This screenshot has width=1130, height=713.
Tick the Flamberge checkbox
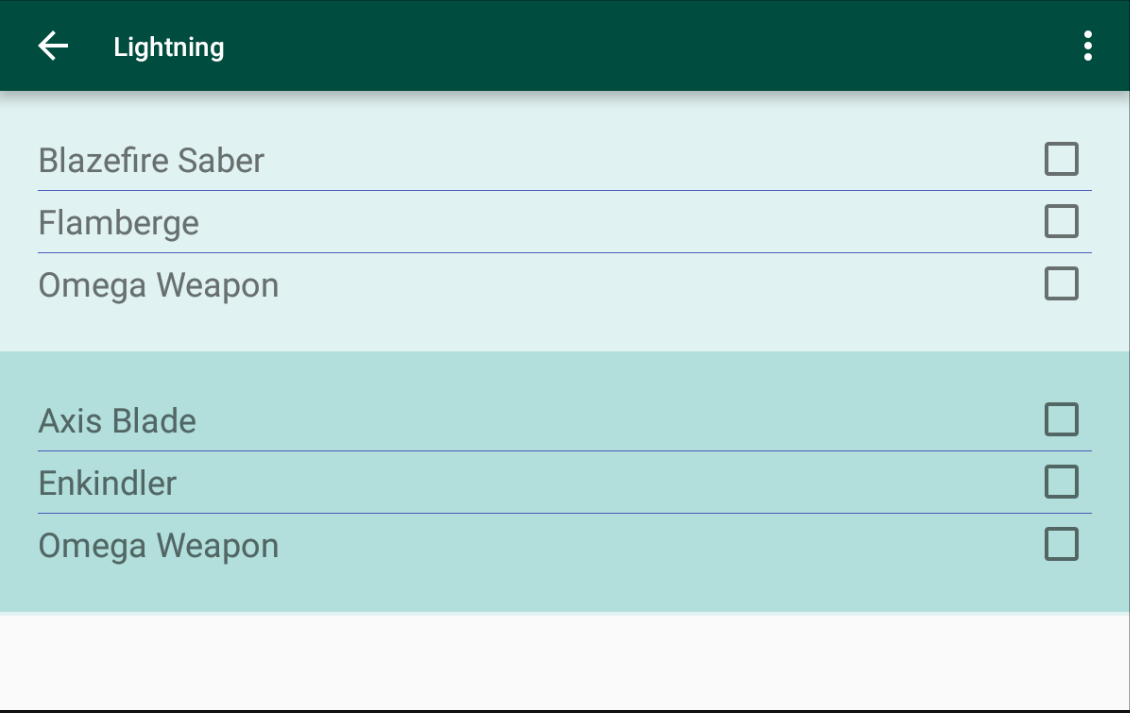[1061, 221]
